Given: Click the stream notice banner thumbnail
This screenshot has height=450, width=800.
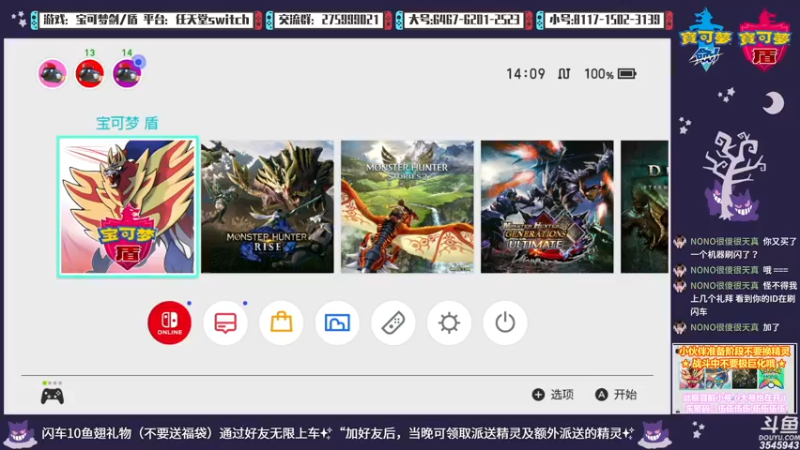Looking at the screenshot, I should click(x=734, y=378).
